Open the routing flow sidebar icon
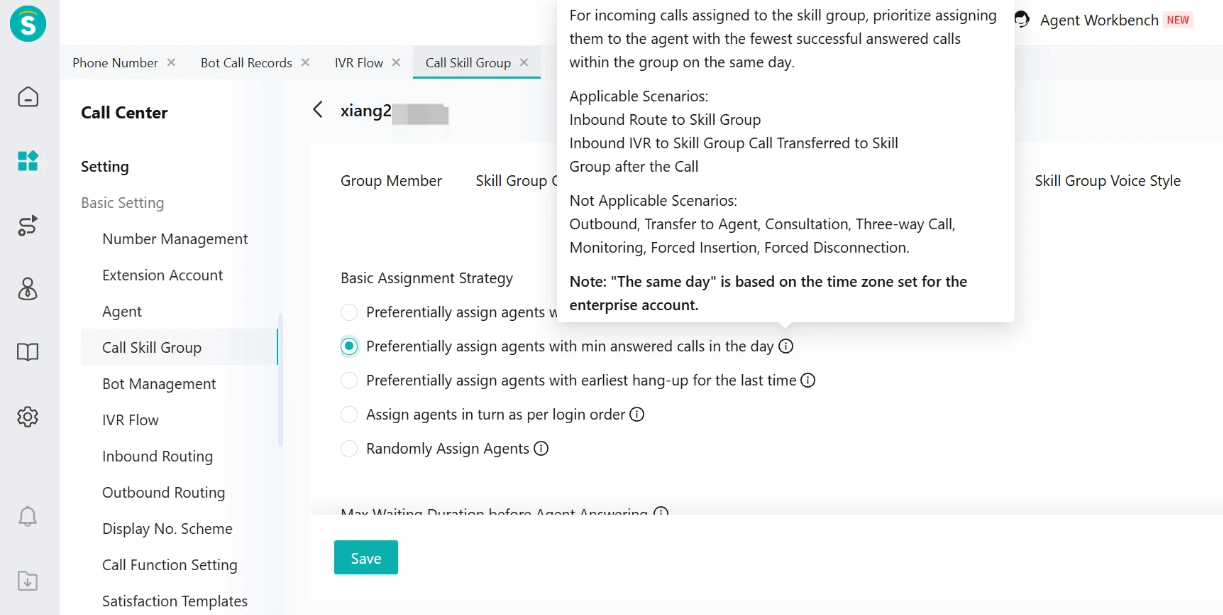The width and height of the screenshot is (1223, 615). pyautogui.click(x=28, y=225)
